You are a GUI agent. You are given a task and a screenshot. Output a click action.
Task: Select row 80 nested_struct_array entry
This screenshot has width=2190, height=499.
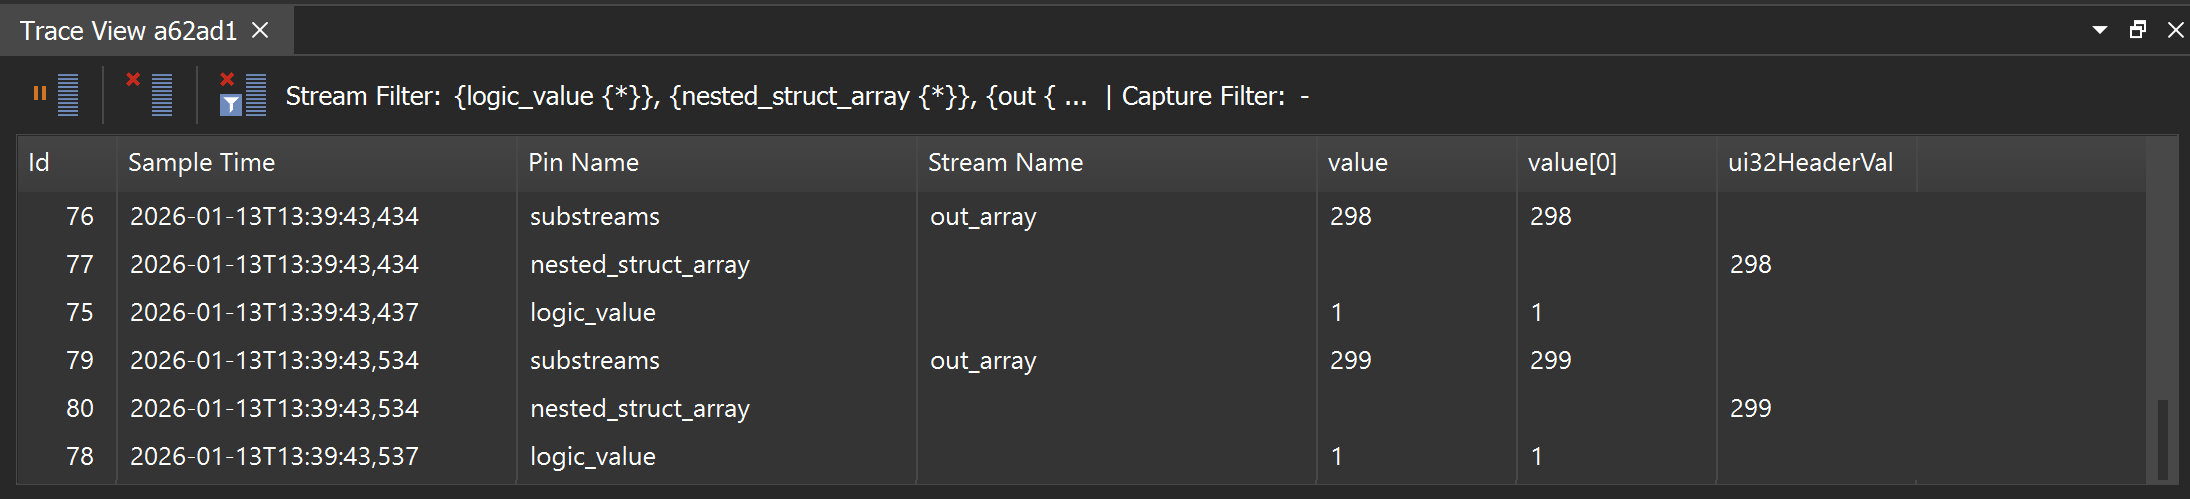pos(1081,408)
